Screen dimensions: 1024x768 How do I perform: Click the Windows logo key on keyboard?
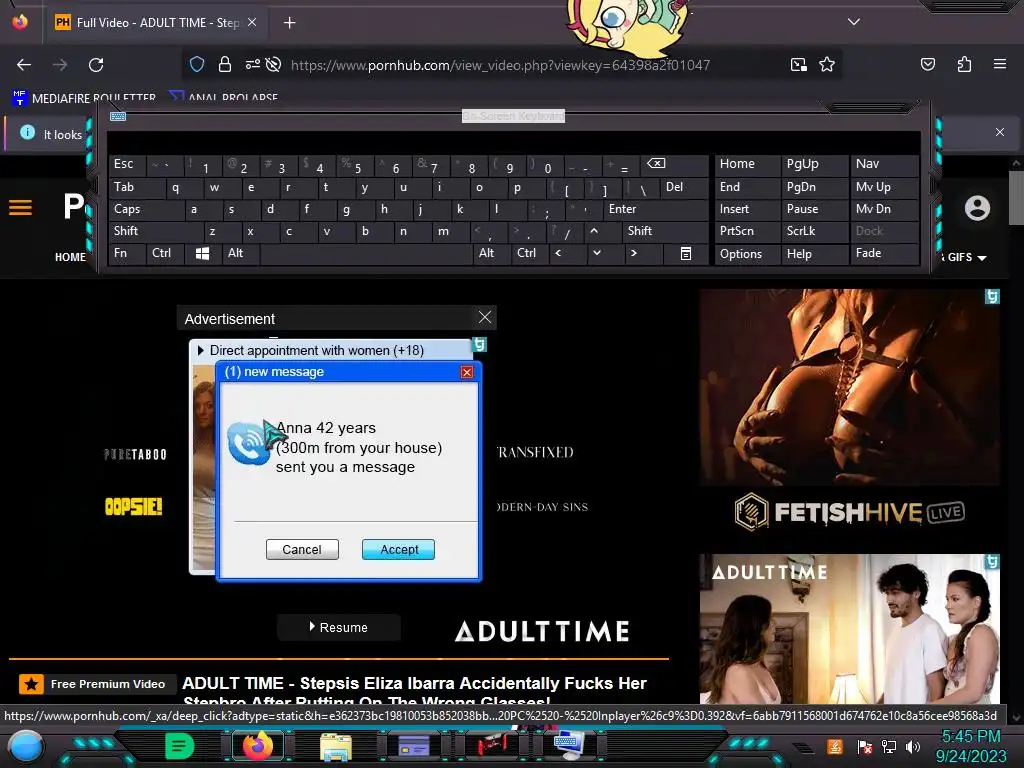(202, 253)
